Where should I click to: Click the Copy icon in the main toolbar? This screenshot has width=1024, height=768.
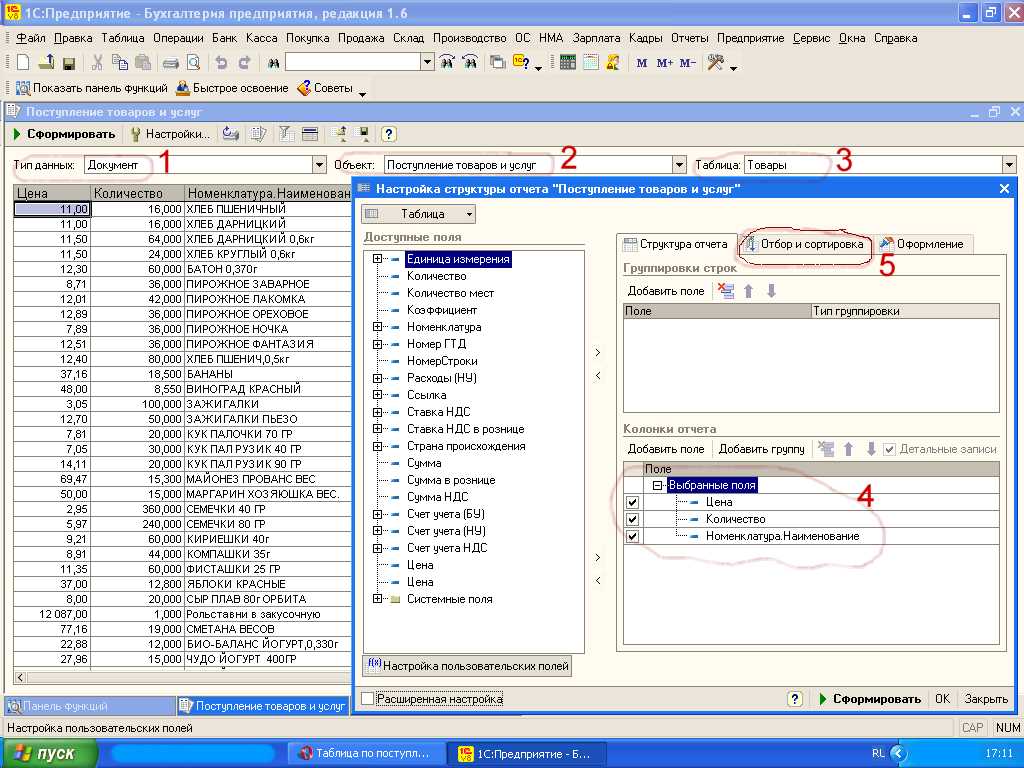pos(120,63)
